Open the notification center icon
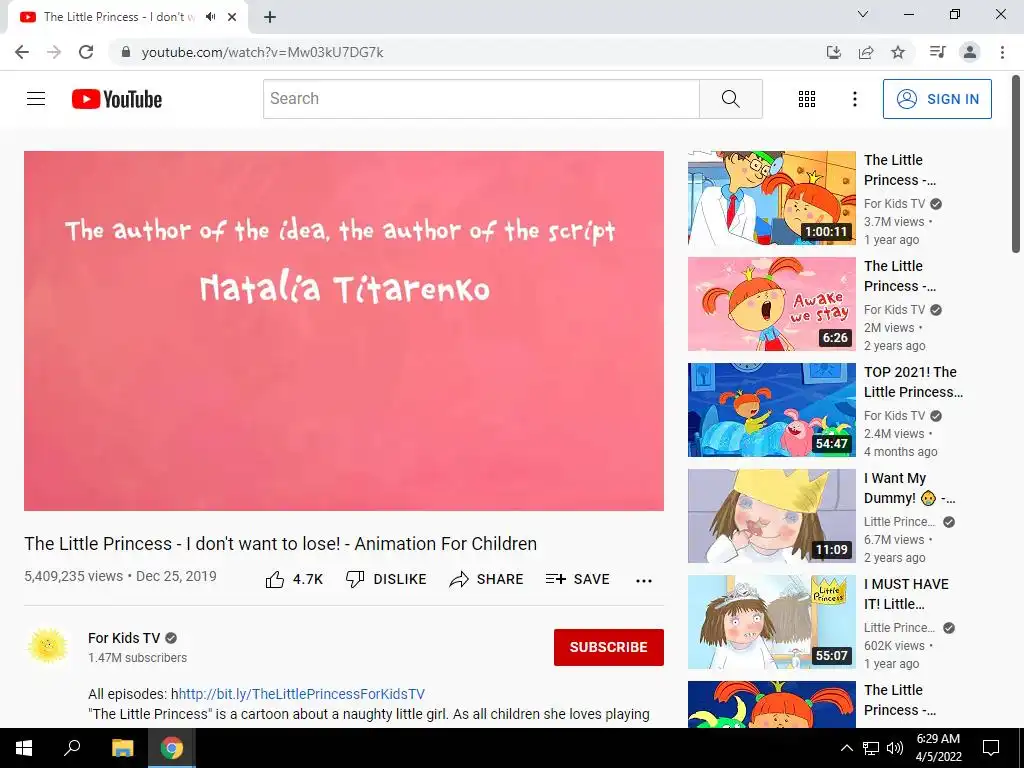The image size is (1024, 768). [991, 748]
